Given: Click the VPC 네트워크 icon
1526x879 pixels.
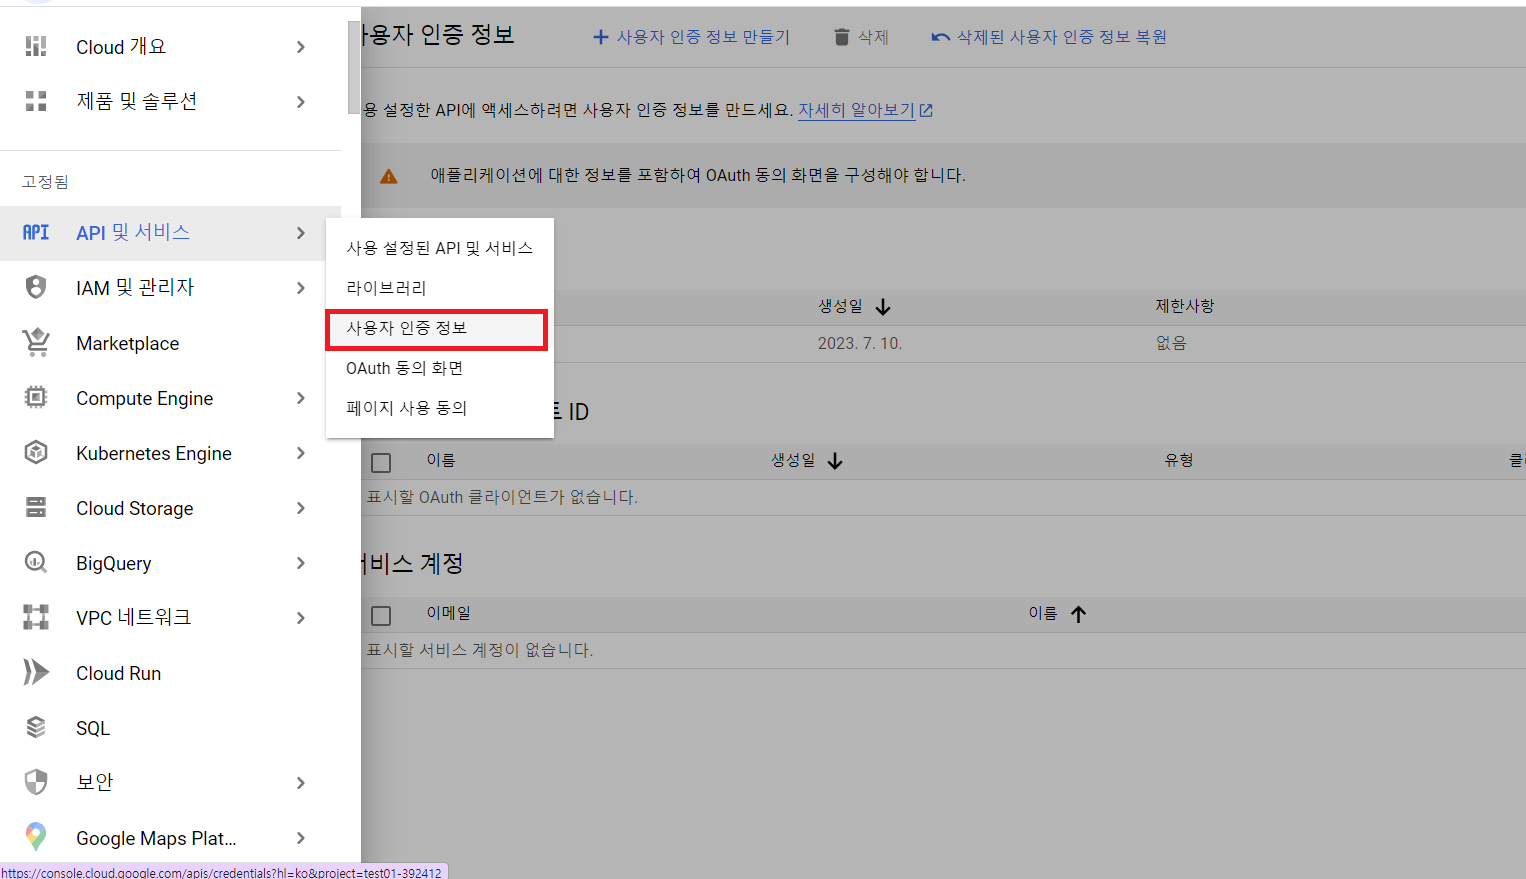Looking at the screenshot, I should (x=36, y=617).
